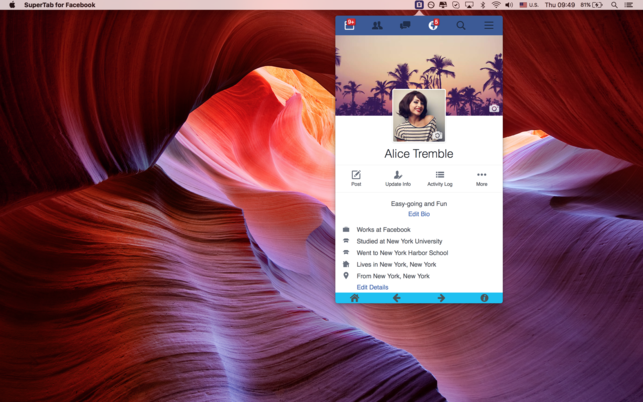The width and height of the screenshot is (643, 402).
Task: Click the location pin icon beside From New York
Action: [x=346, y=276]
